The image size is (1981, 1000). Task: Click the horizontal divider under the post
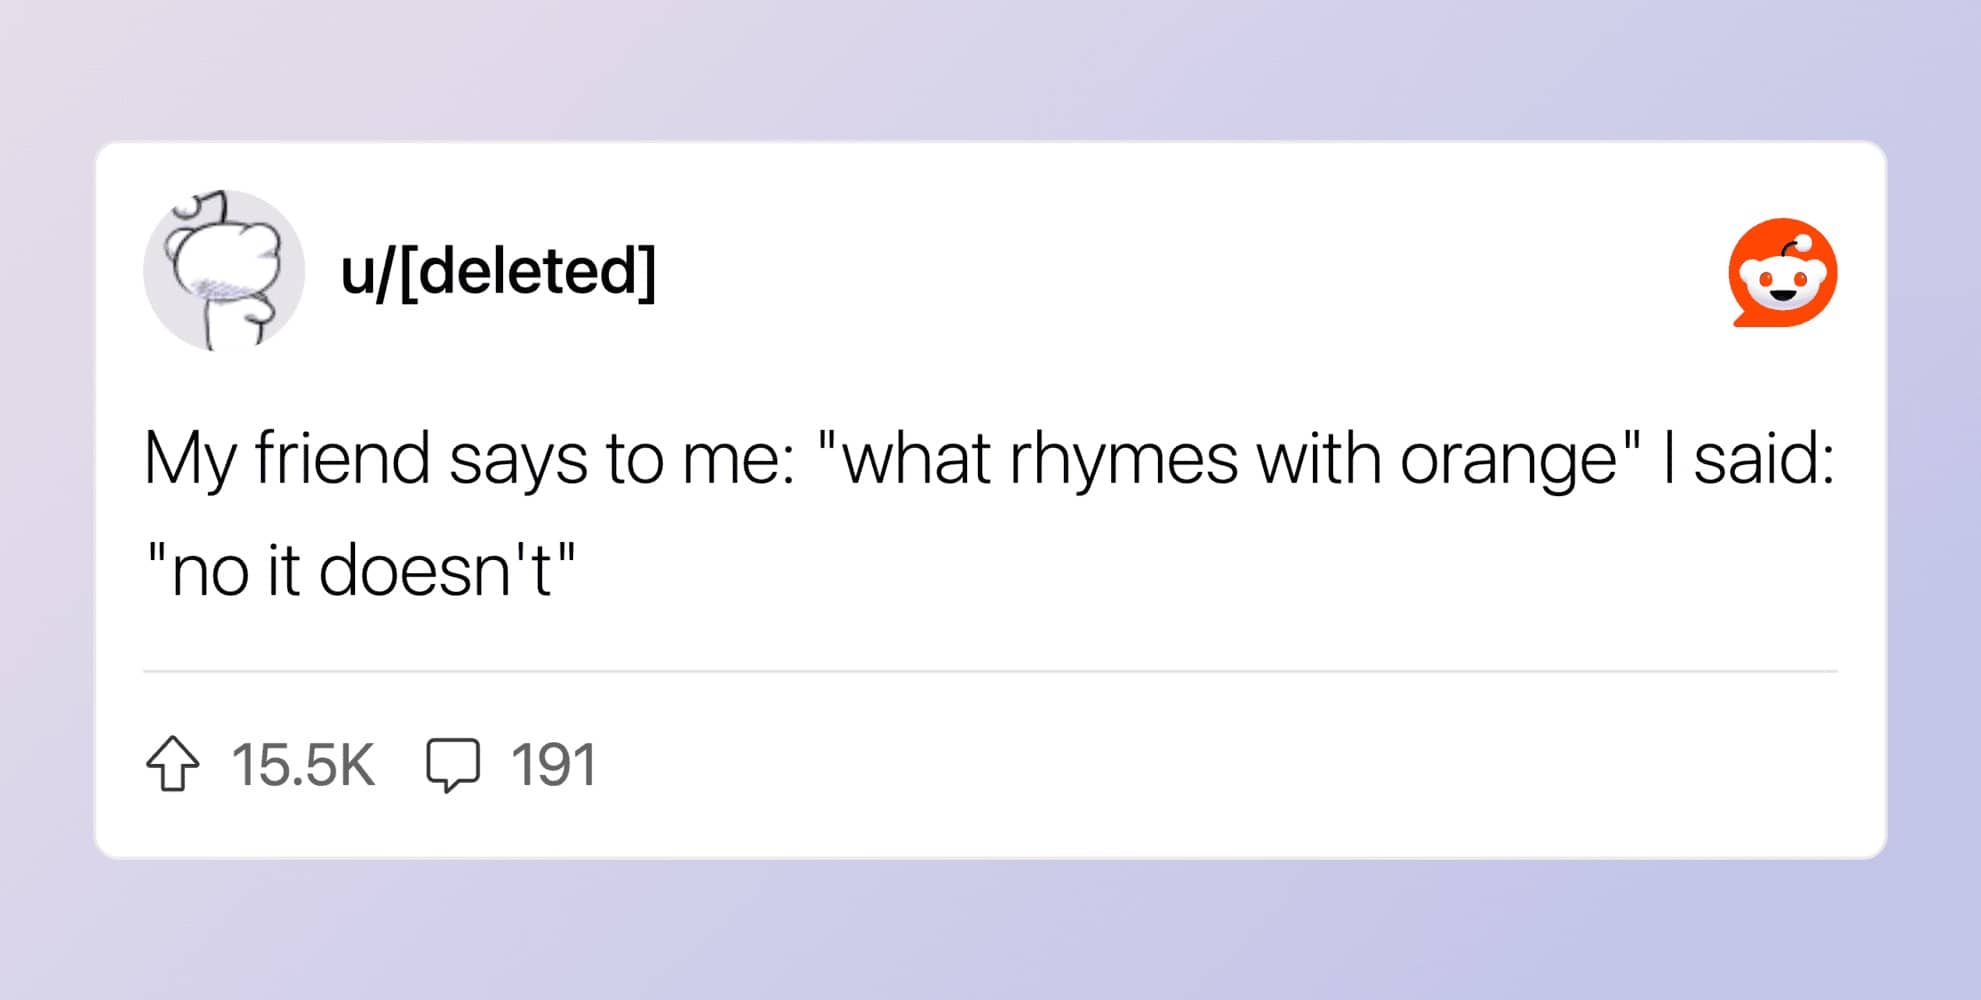pyautogui.click(x=990, y=672)
